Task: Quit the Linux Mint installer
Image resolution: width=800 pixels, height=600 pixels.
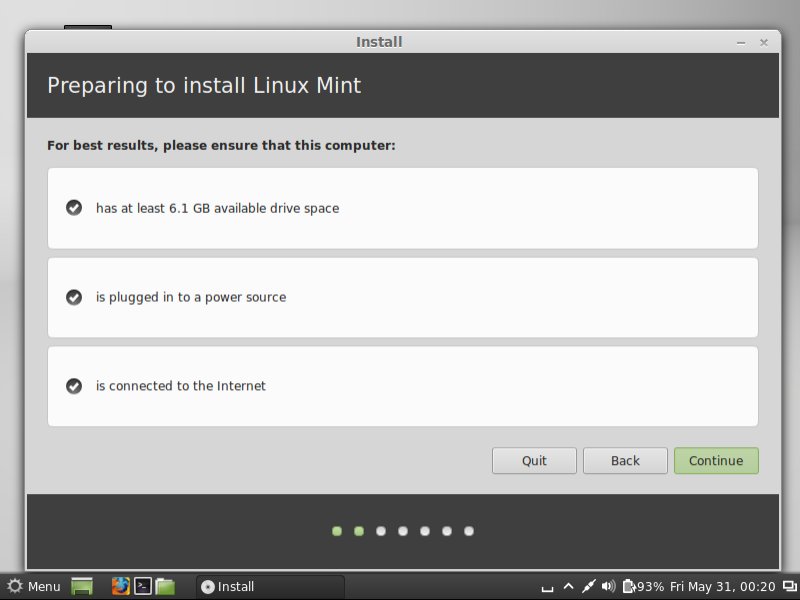Action: click(x=534, y=461)
